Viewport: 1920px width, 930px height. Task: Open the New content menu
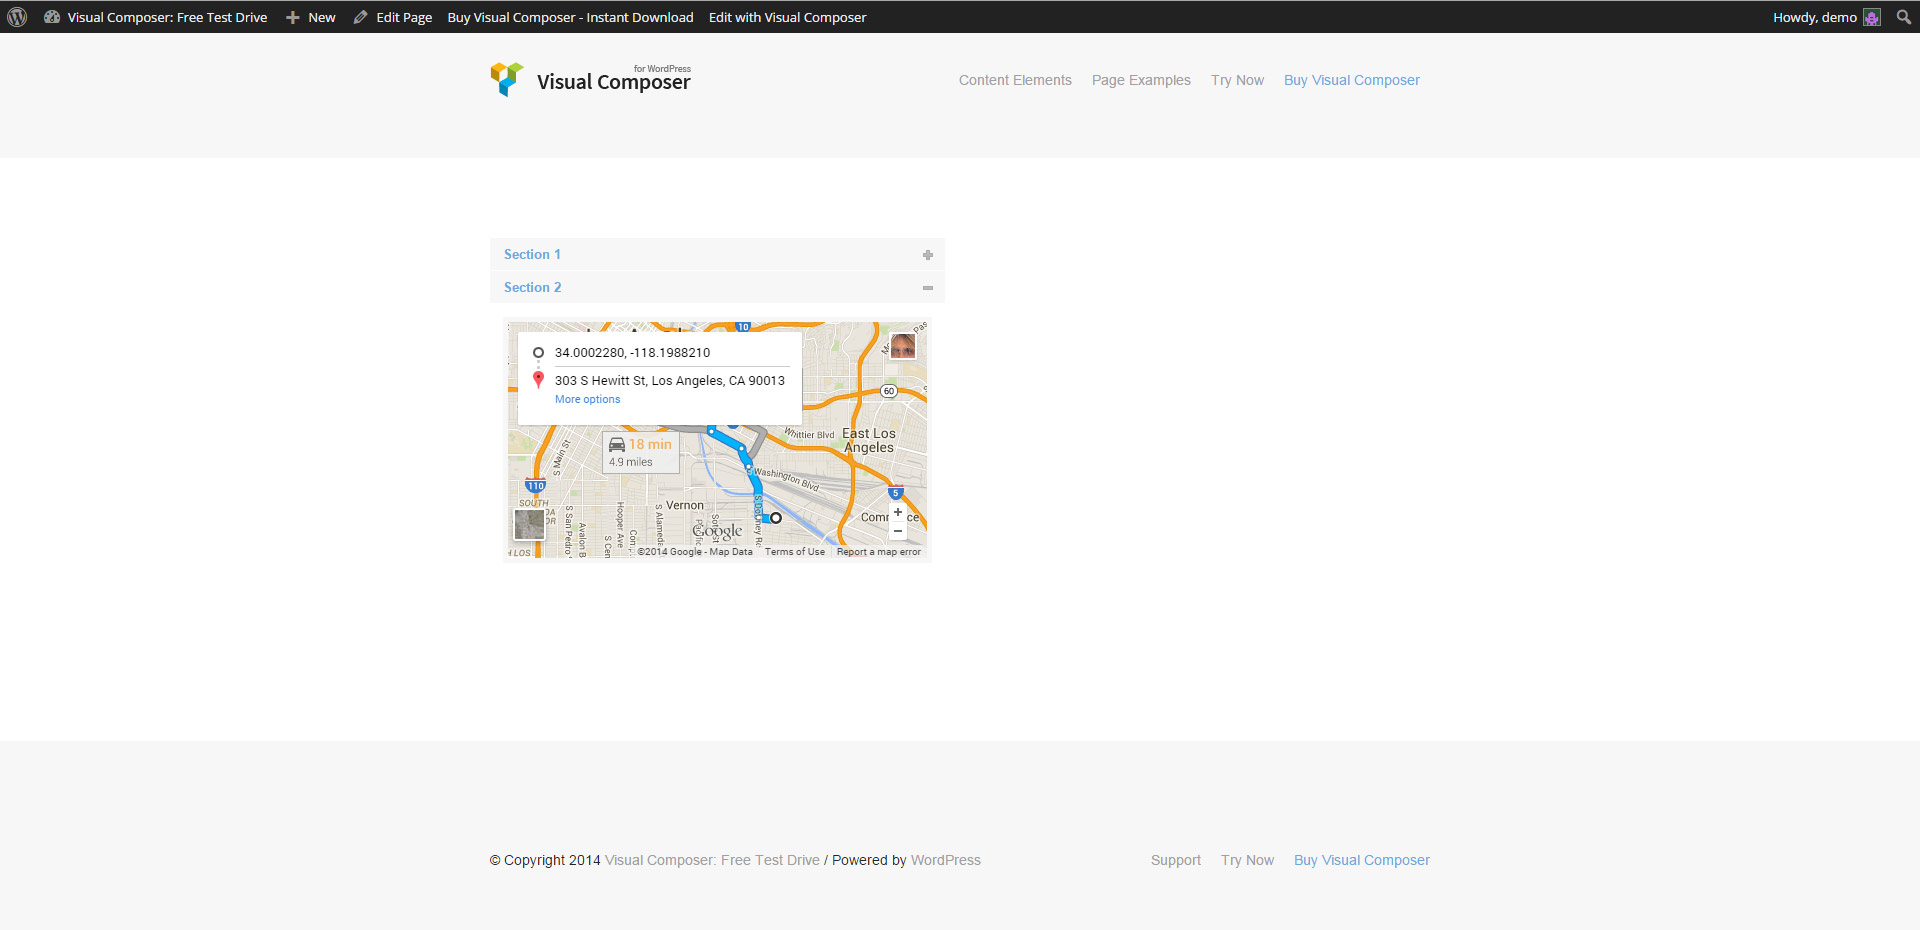pos(311,17)
